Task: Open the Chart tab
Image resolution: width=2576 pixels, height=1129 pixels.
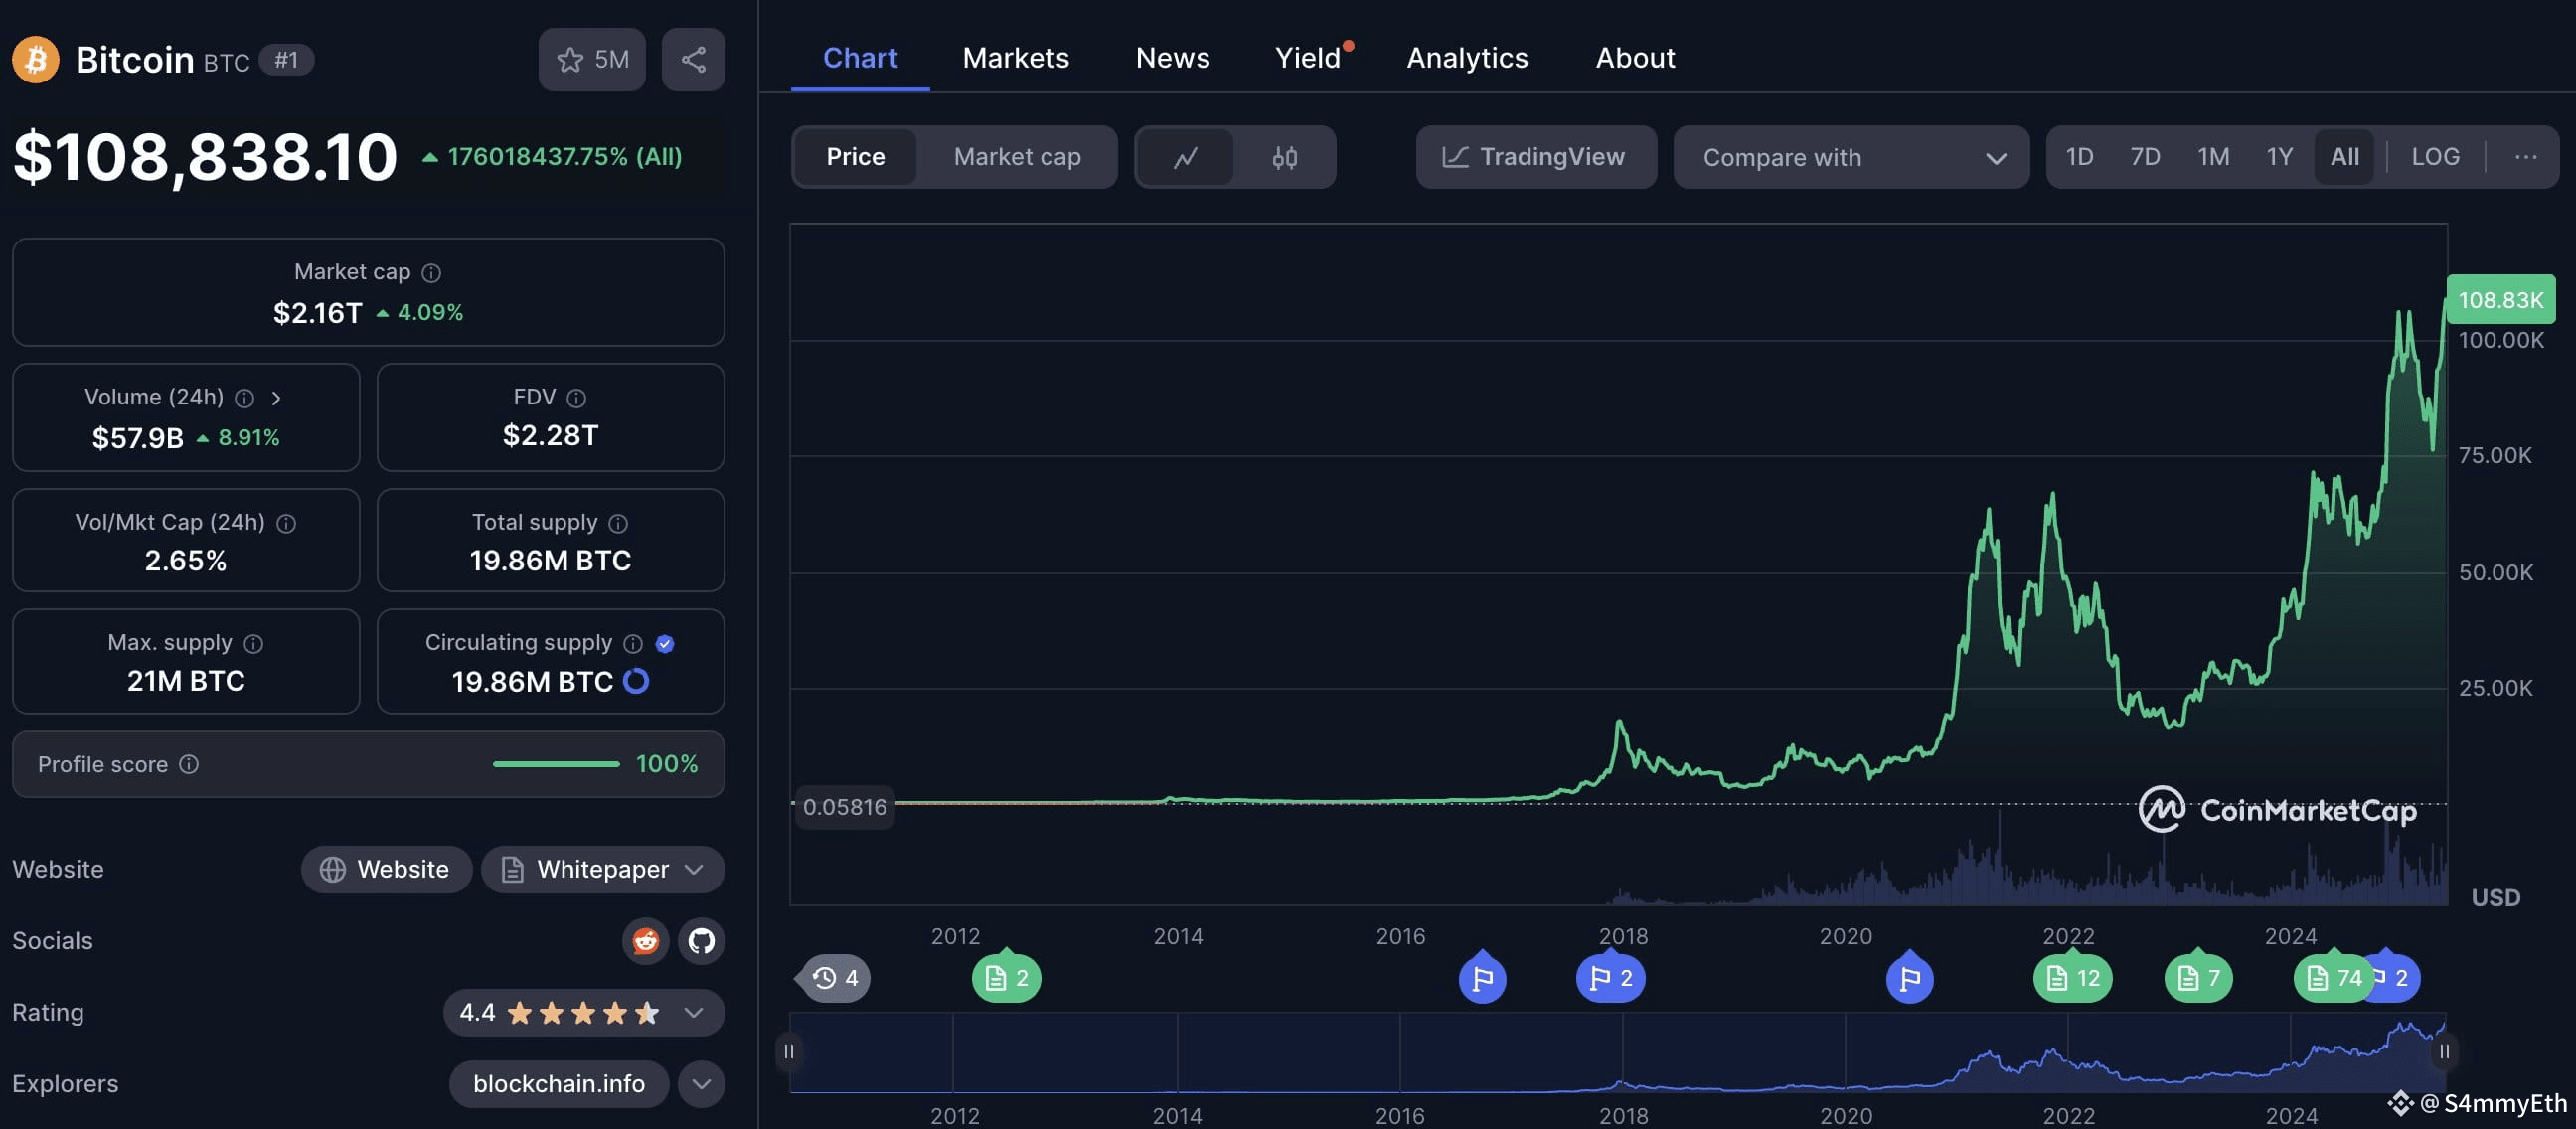Action: click(x=860, y=58)
